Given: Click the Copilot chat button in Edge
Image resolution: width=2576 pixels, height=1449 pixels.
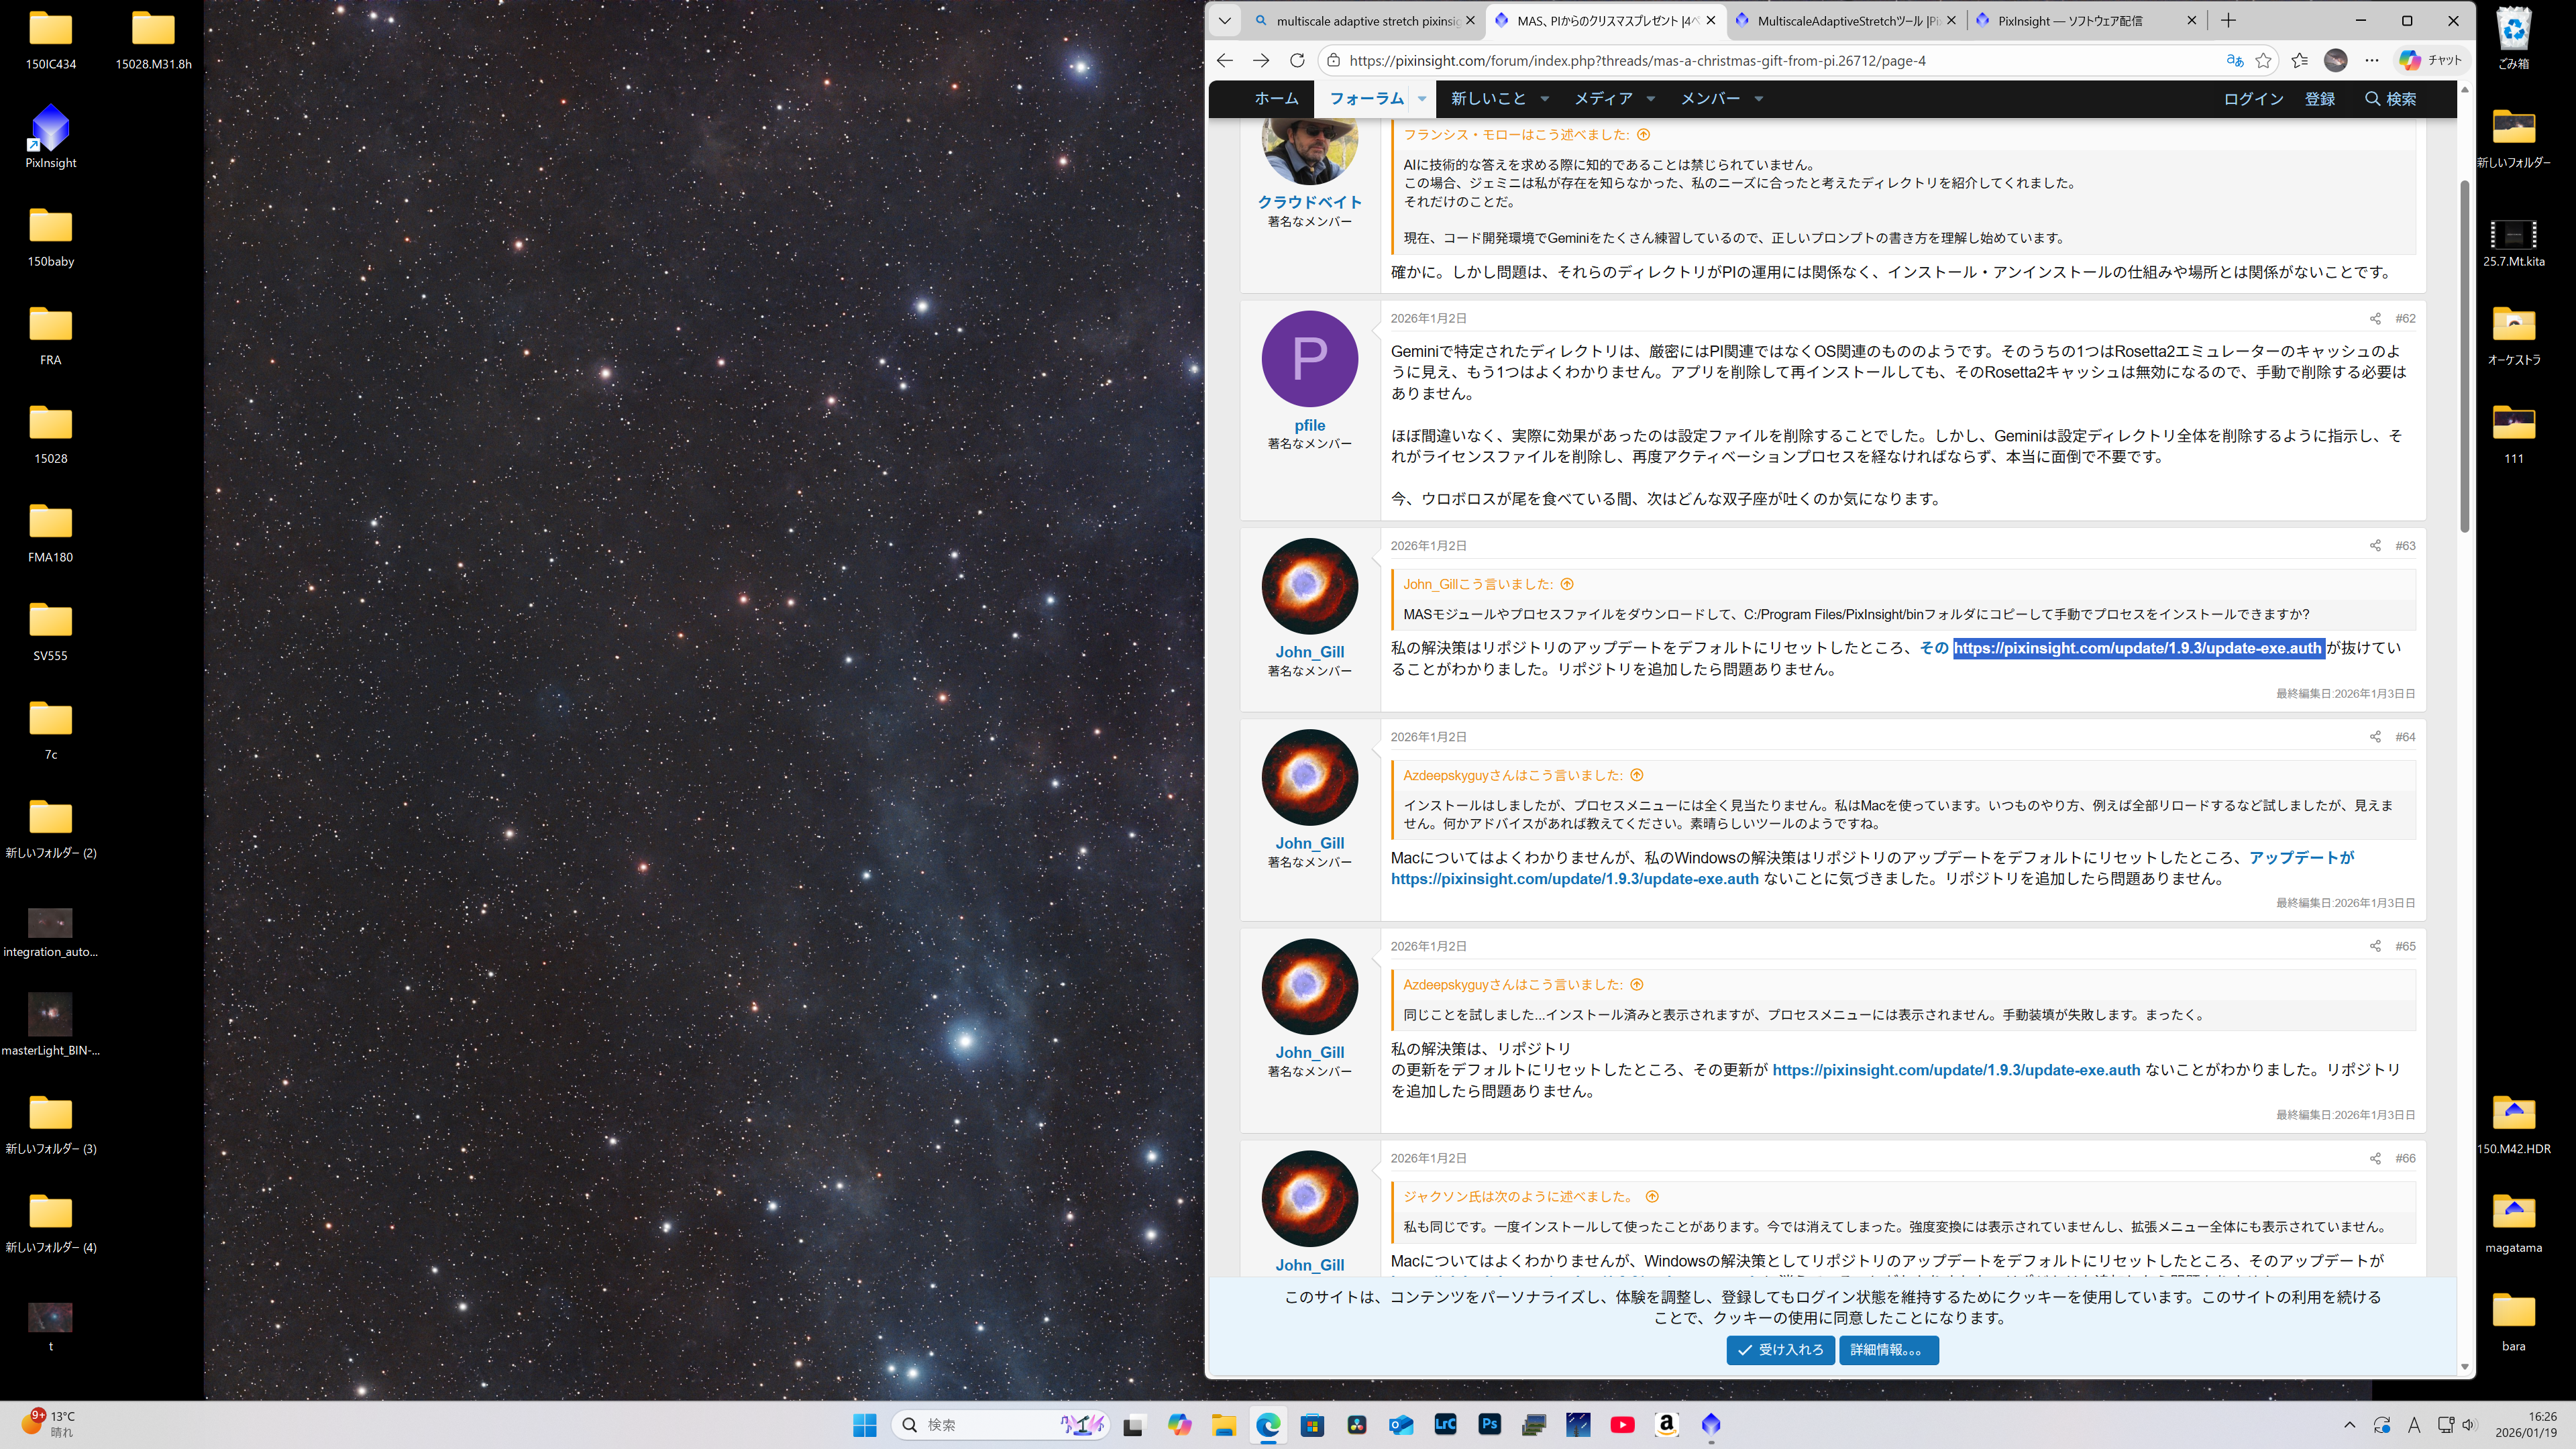Looking at the screenshot, I should [x=2430, y=60].
